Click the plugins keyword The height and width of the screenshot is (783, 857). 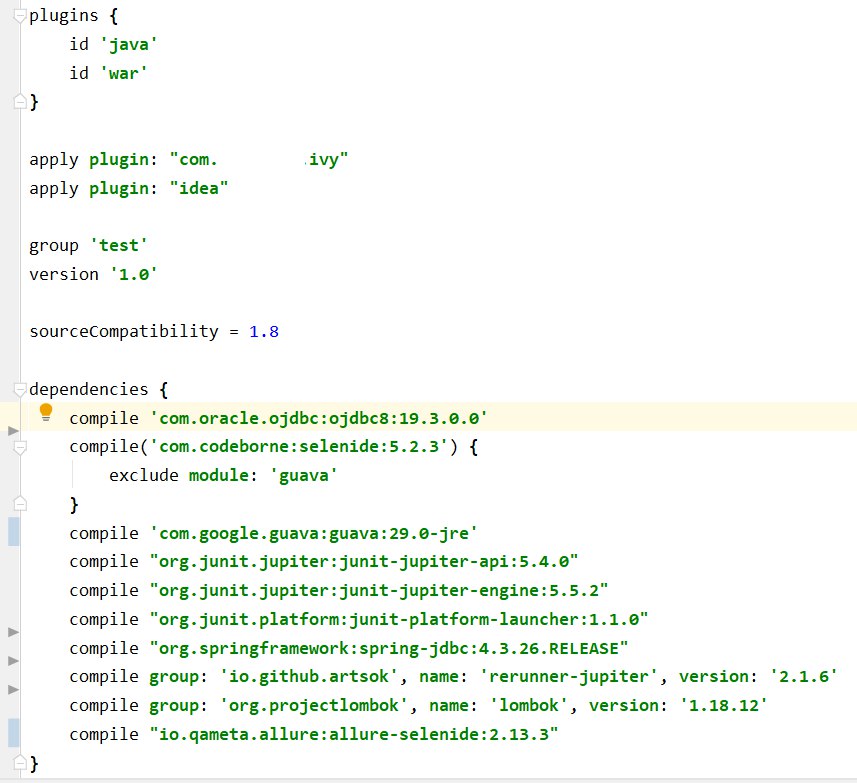click(64, 16)
